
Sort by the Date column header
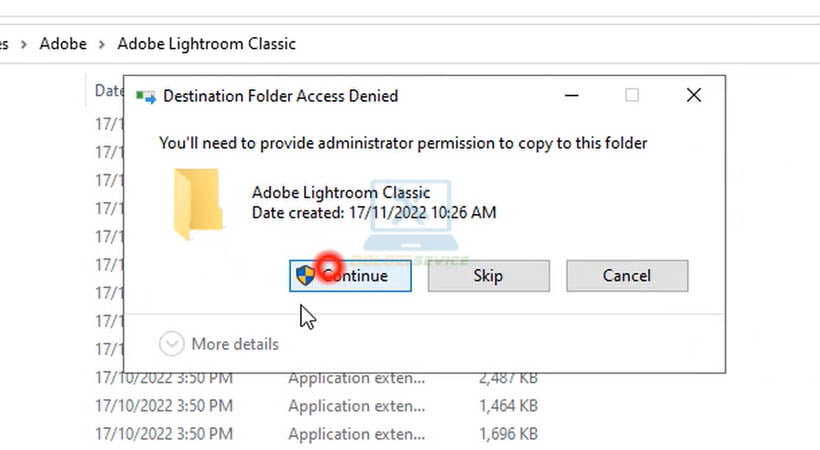[x=108, y=90]
